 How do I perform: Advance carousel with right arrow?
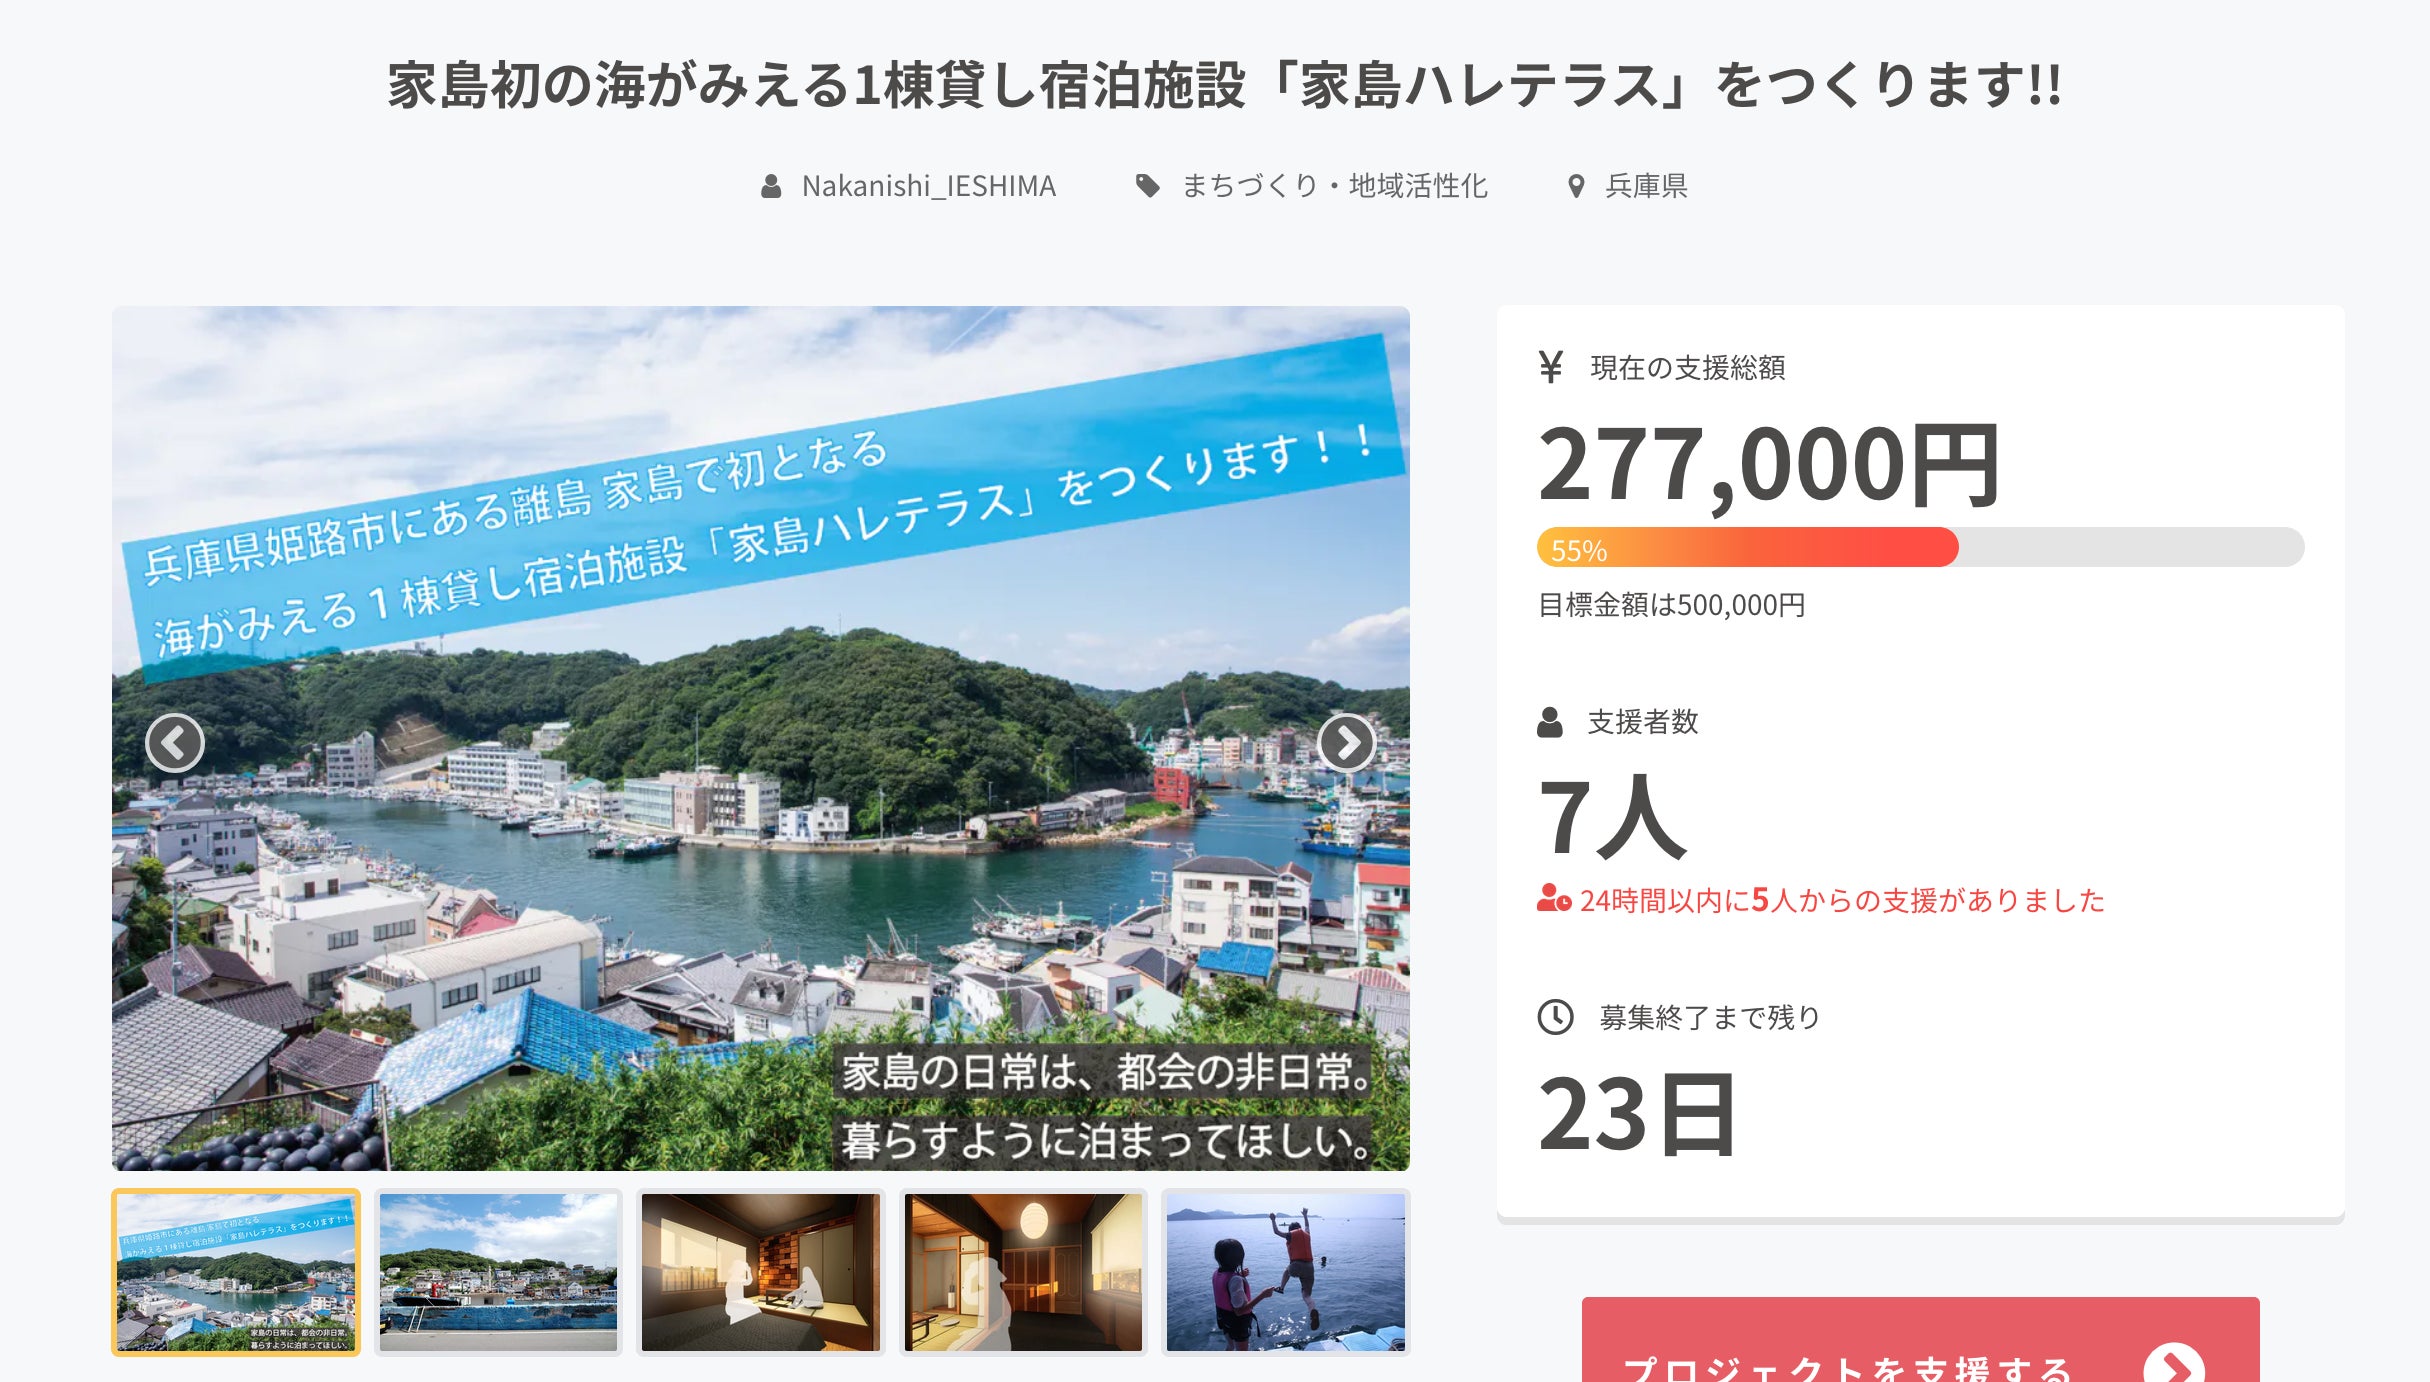[1347, 743]
